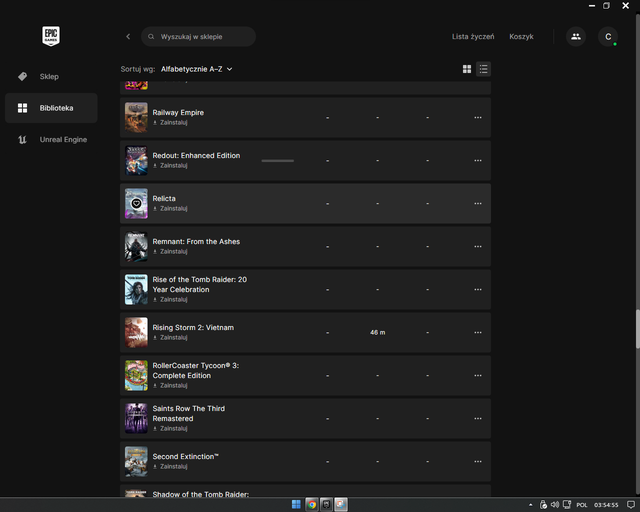This screenshot has width=640, height=512.
Task: Click Zainstaluj under Saints Row The Third
Action: [170, 428]
